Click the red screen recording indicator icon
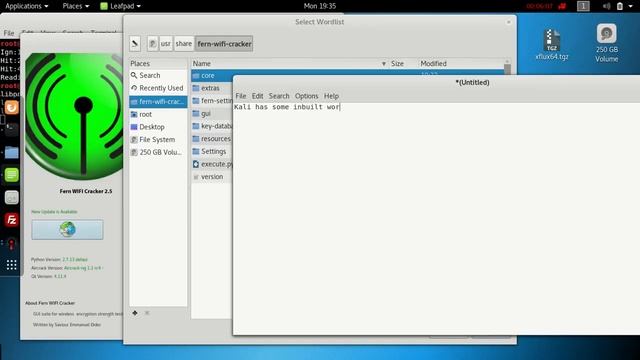The height and width of the screenshot is (360, 640). tap(562, 6)
